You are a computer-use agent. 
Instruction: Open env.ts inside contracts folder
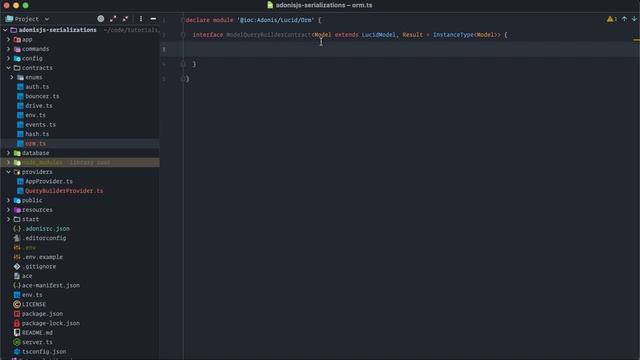coord(35,115)
